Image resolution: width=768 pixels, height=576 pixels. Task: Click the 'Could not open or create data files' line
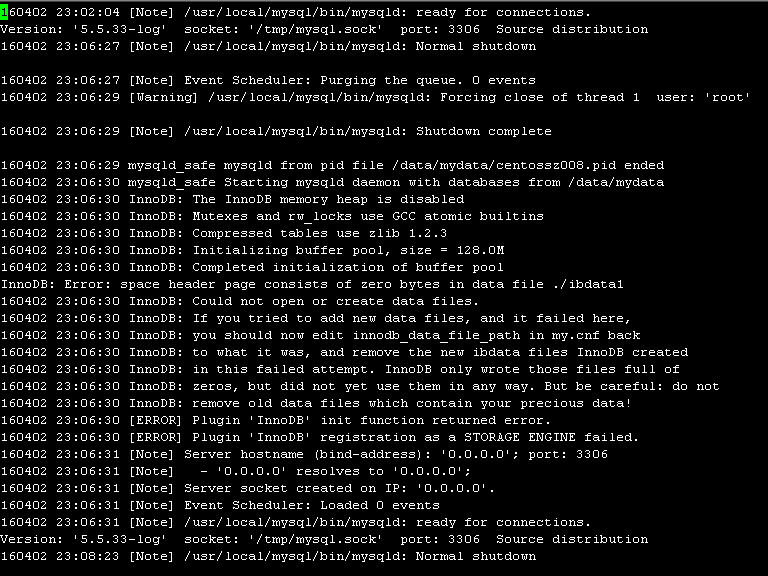[x=240, y=301]
